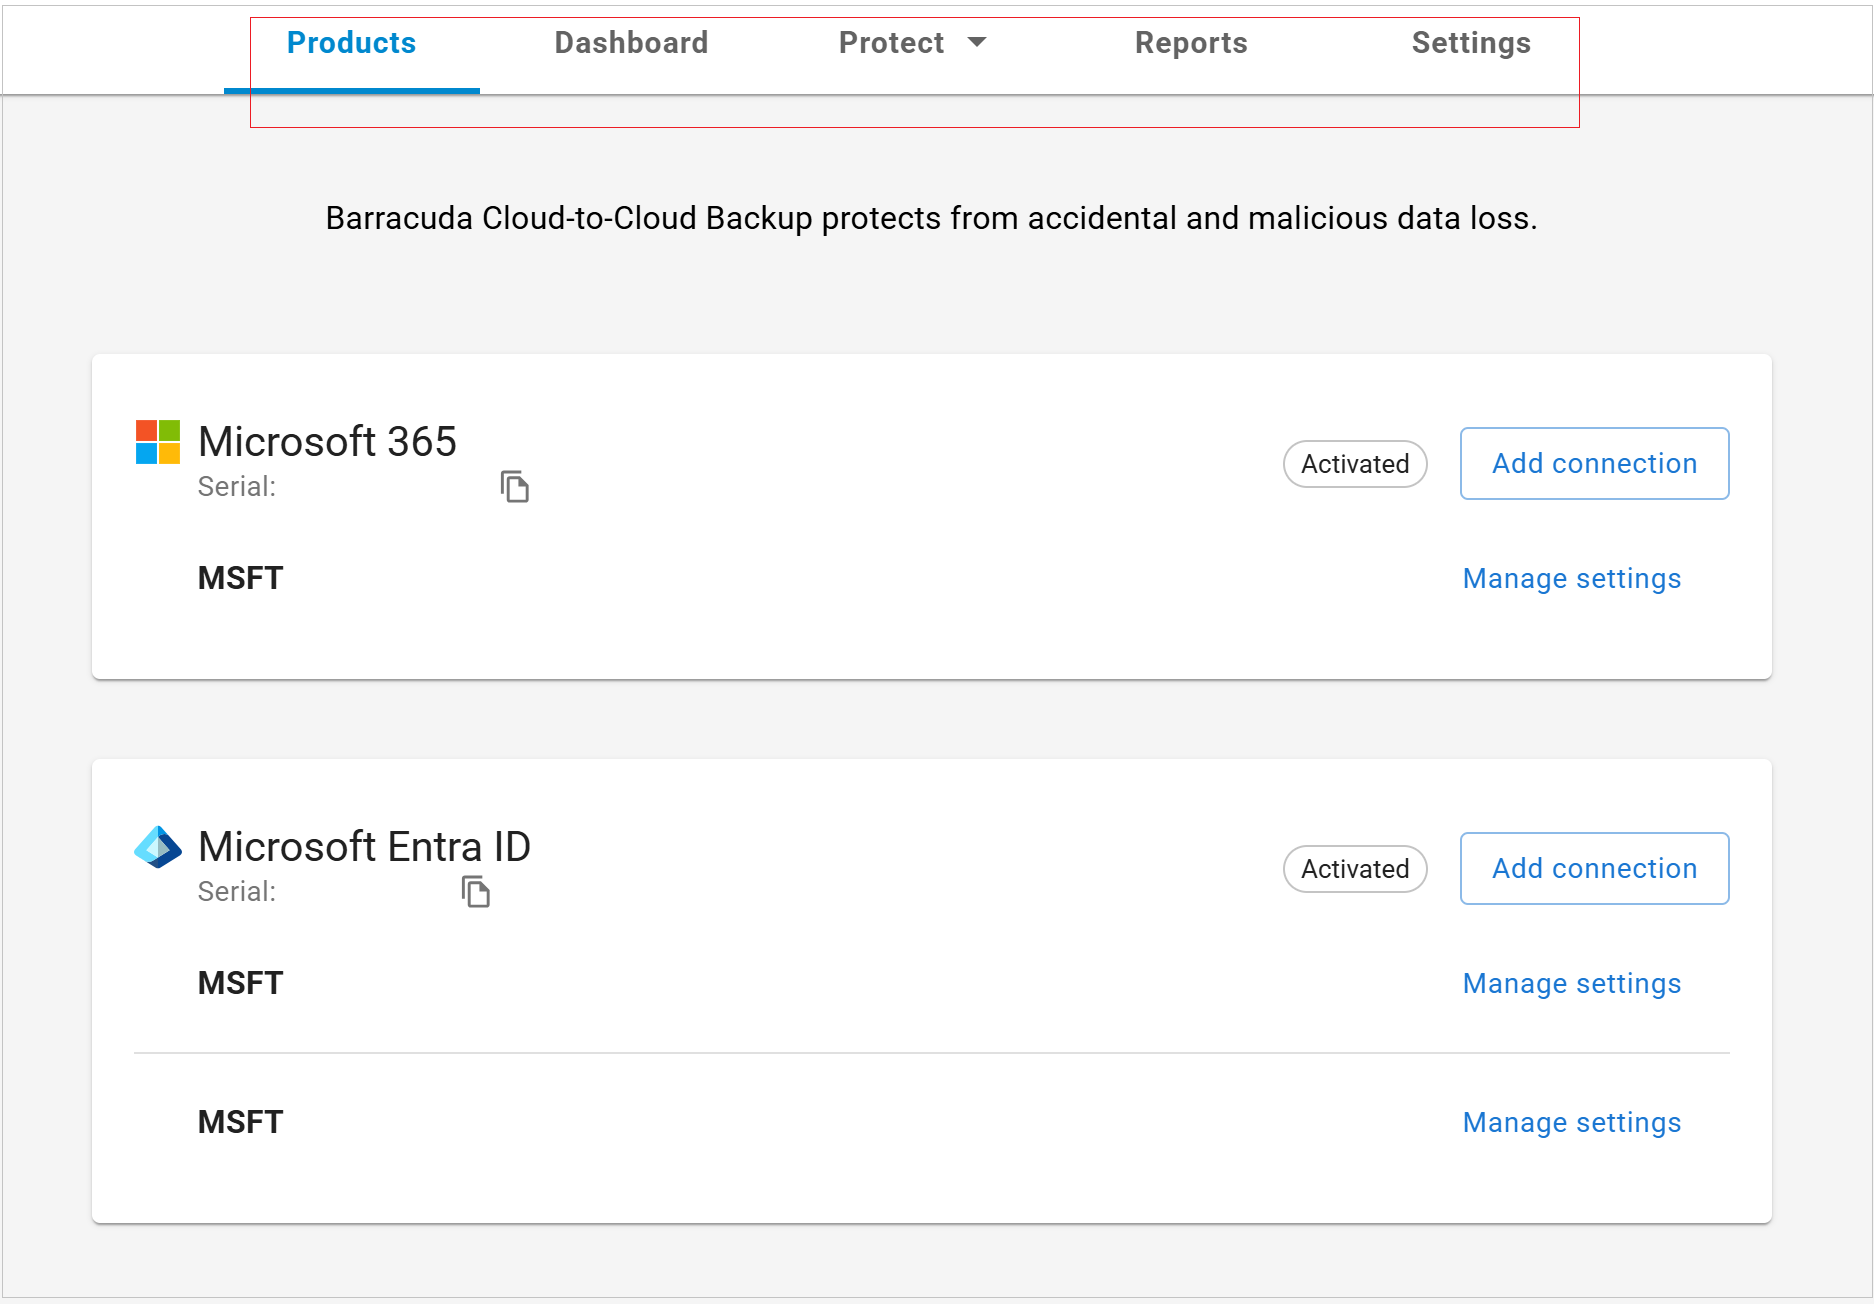Screen dimensions: 1874x1304
Task: Click the Activated badge for Microsoft Entra ID
Action: pyautogui.click(x=1355, y=869)
